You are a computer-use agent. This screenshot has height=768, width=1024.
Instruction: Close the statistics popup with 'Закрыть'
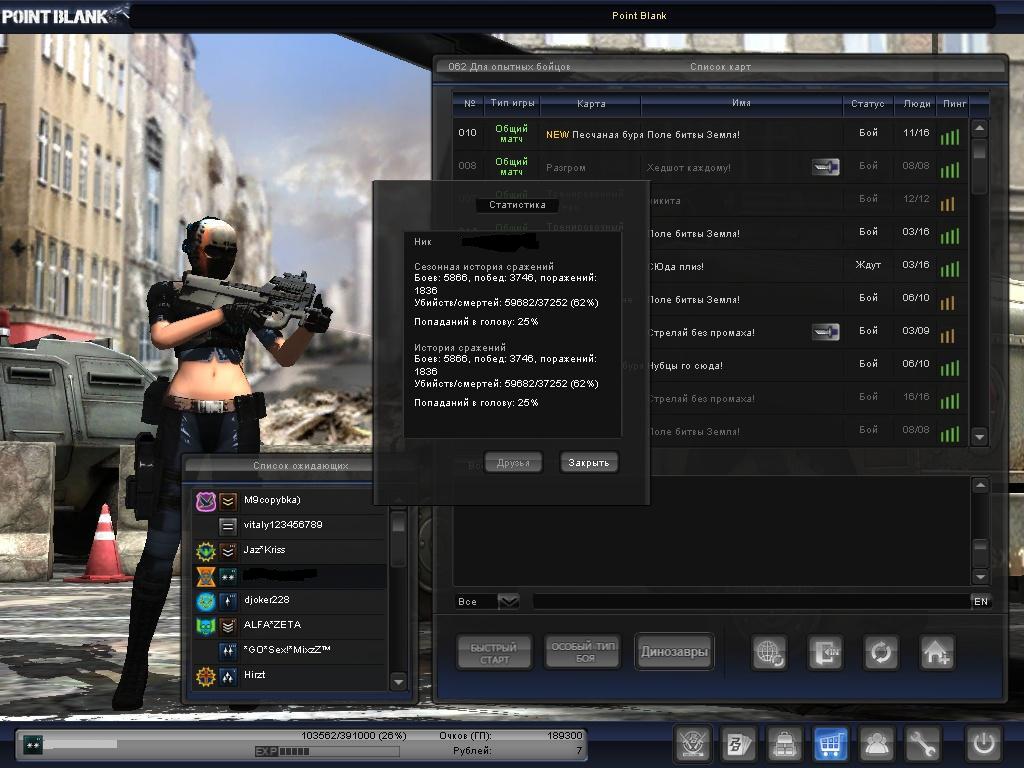(x=589, y=463)
